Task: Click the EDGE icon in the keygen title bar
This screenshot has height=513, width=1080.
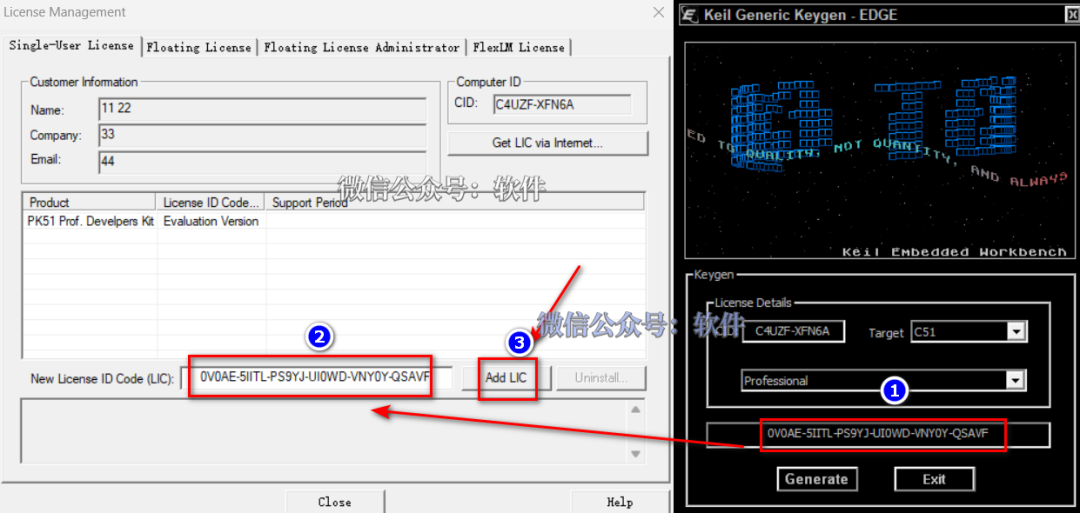Action: click(x=691, y=14)
